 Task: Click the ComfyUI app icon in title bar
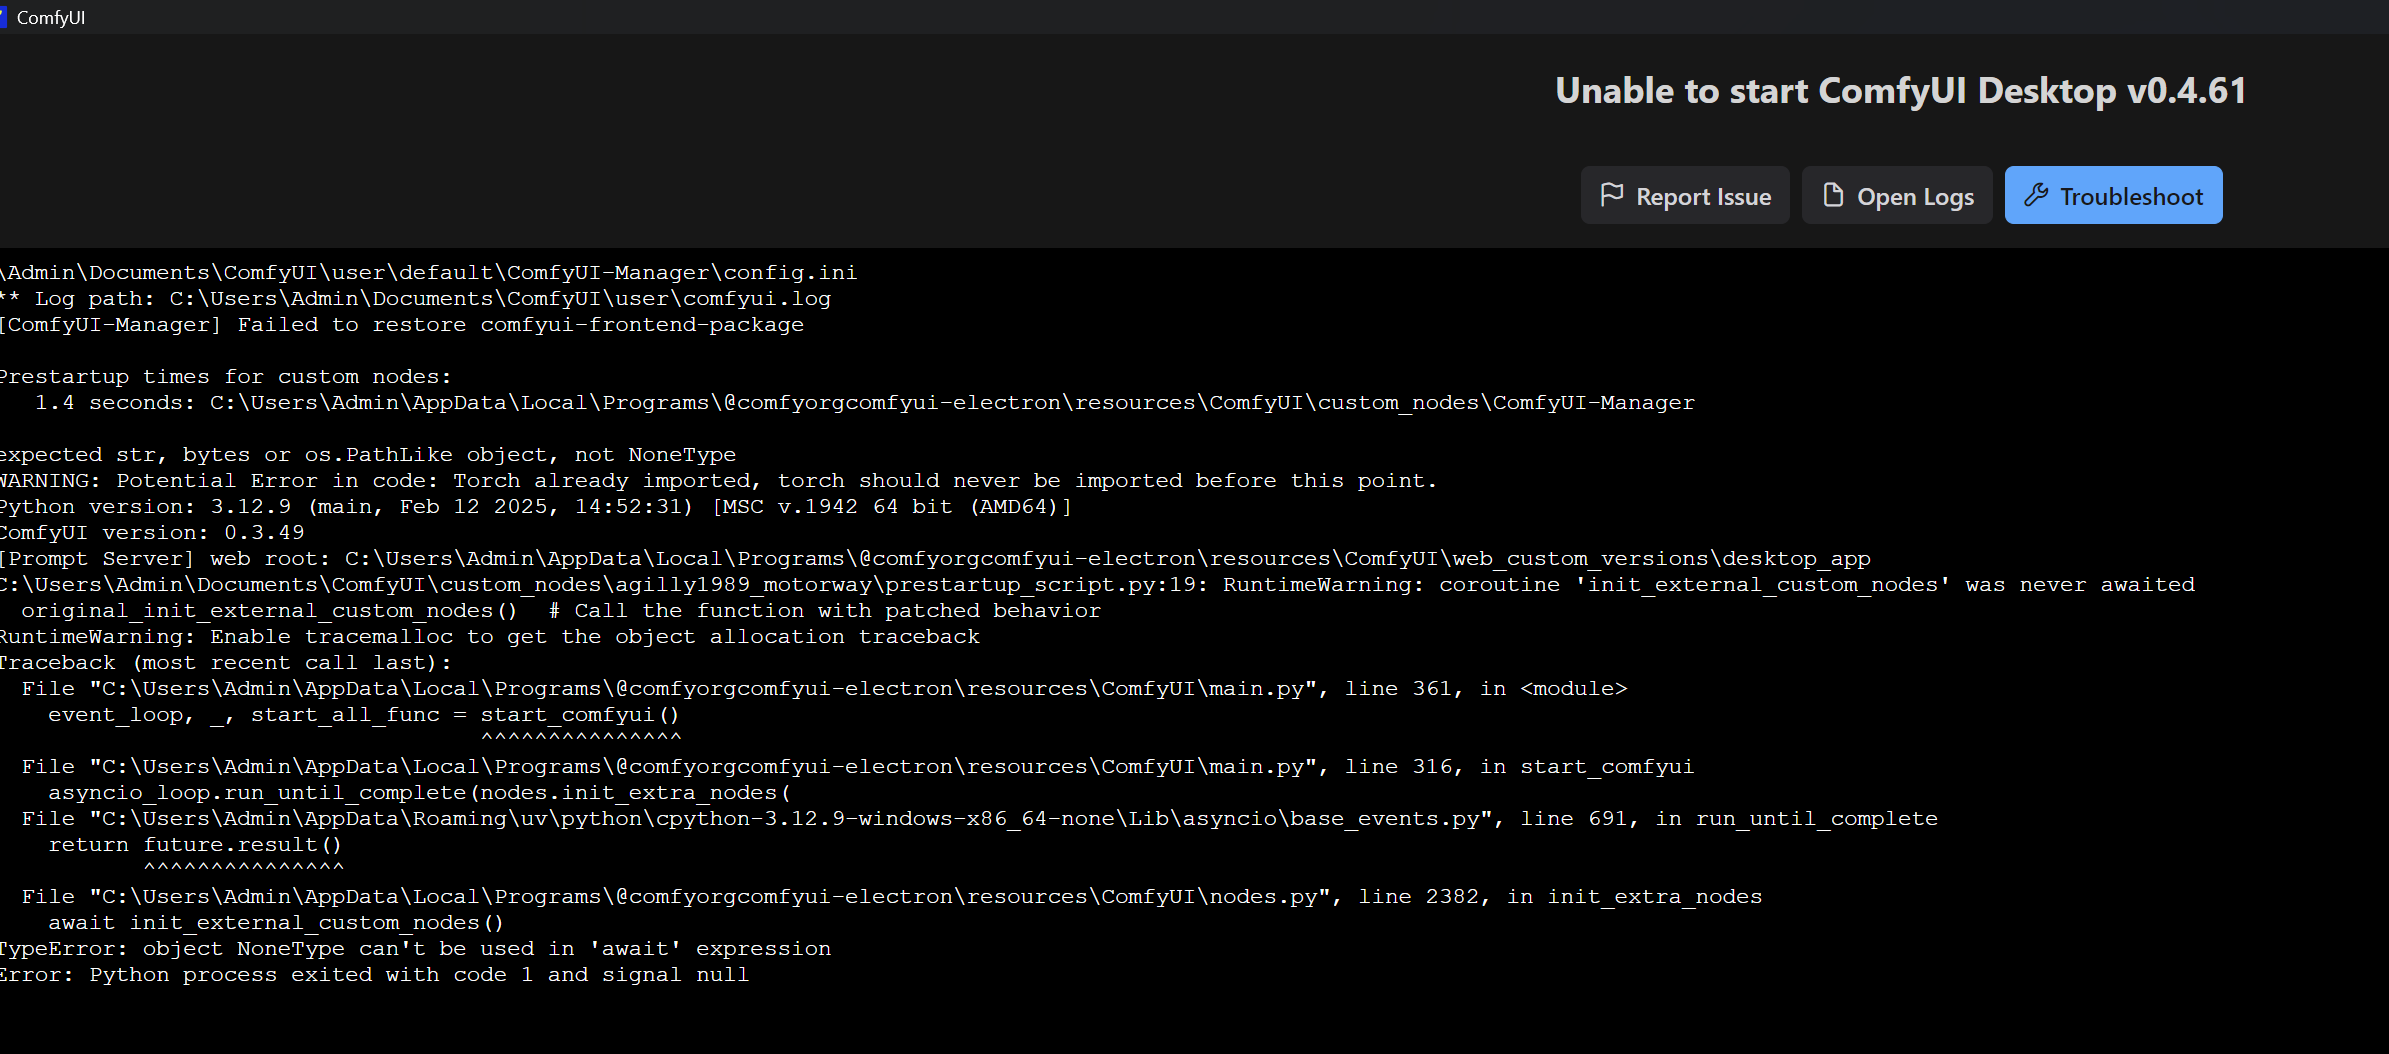(x=3, y=17)
